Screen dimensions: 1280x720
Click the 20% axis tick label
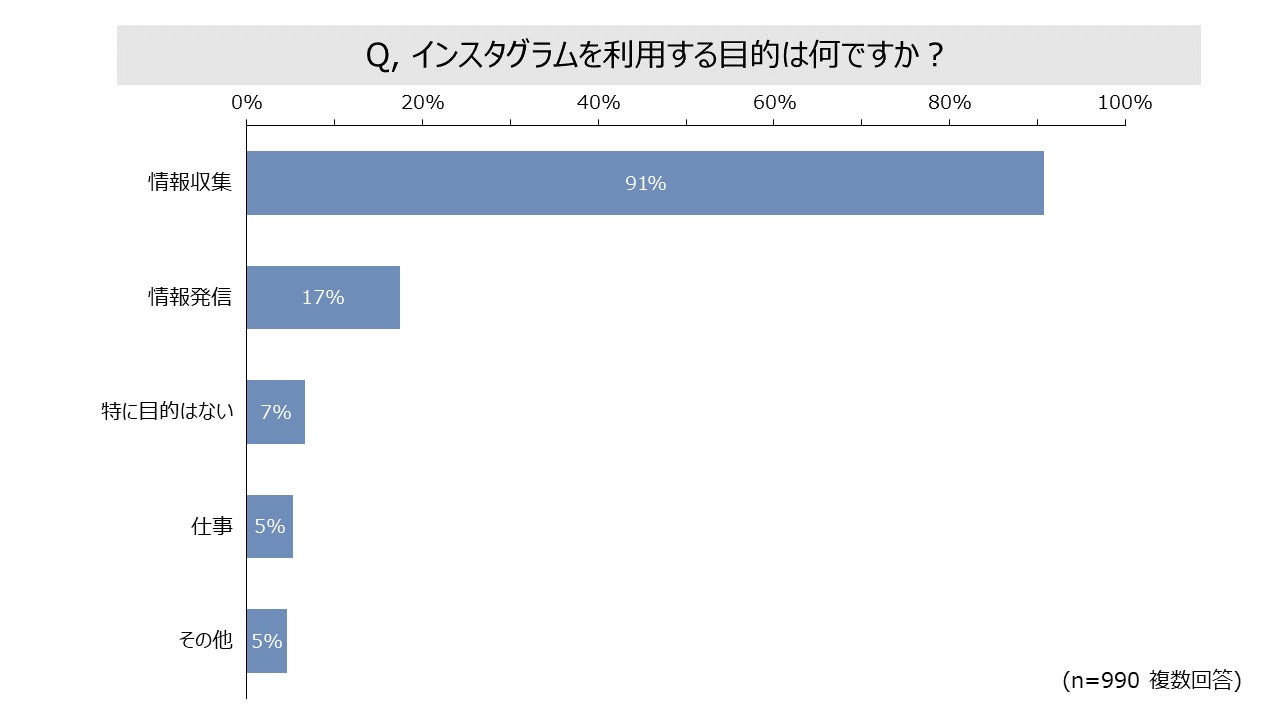[422, 102]
